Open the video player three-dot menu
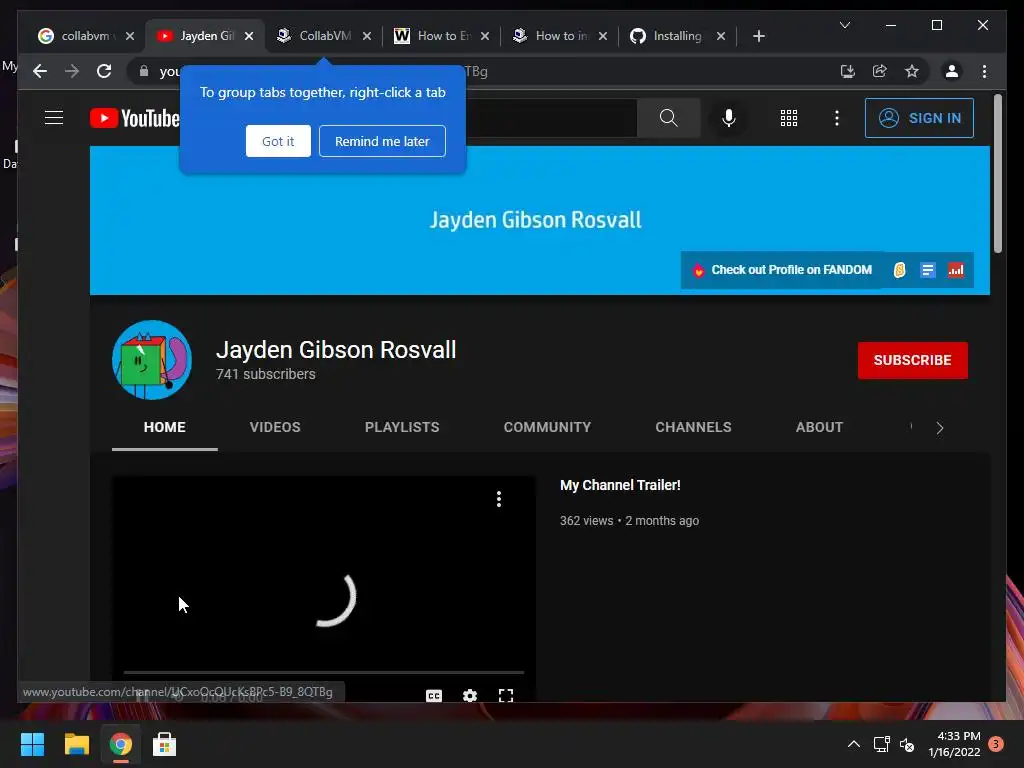The height and width of the screenshot is (768, 1024). pos(499,500)
